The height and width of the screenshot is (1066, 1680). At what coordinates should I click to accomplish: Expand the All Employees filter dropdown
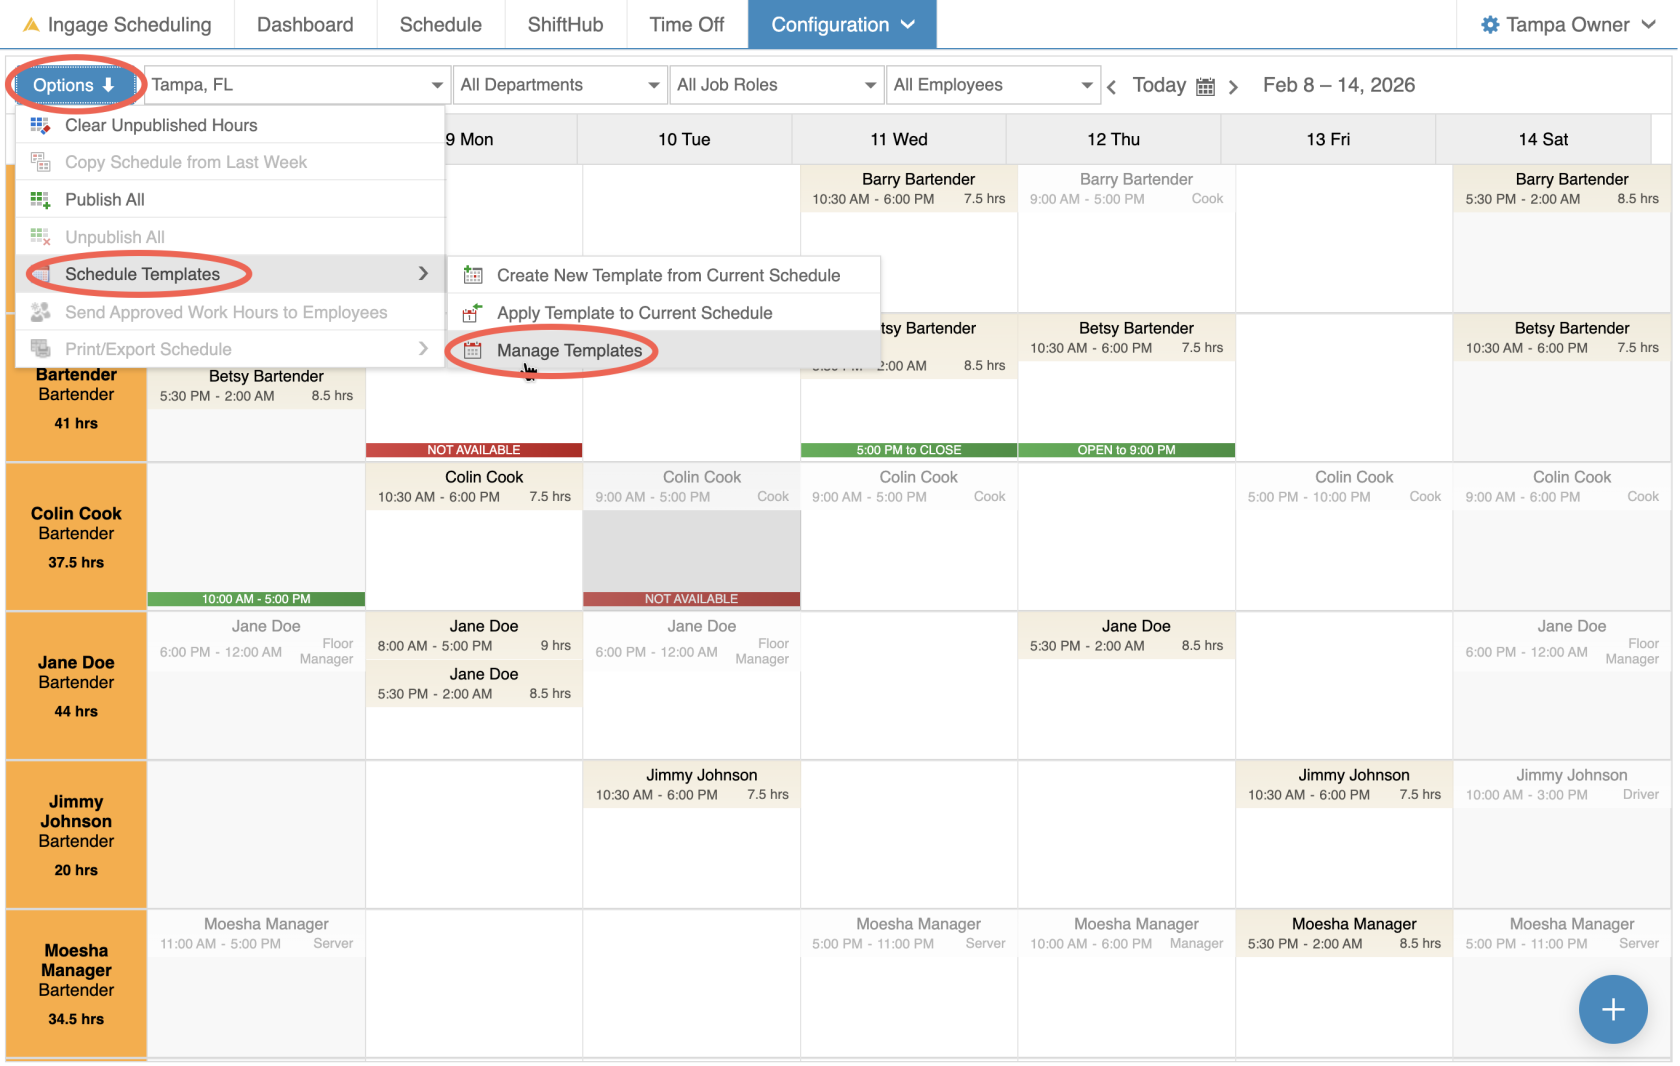[993, 85]
